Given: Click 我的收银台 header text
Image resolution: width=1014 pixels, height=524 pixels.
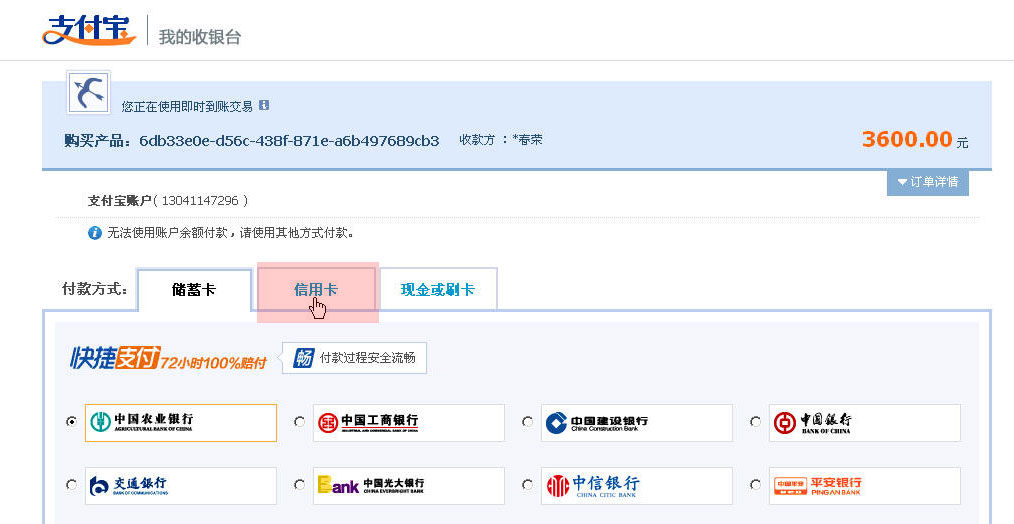Looking at the screenshot, I should pos(200,37).
